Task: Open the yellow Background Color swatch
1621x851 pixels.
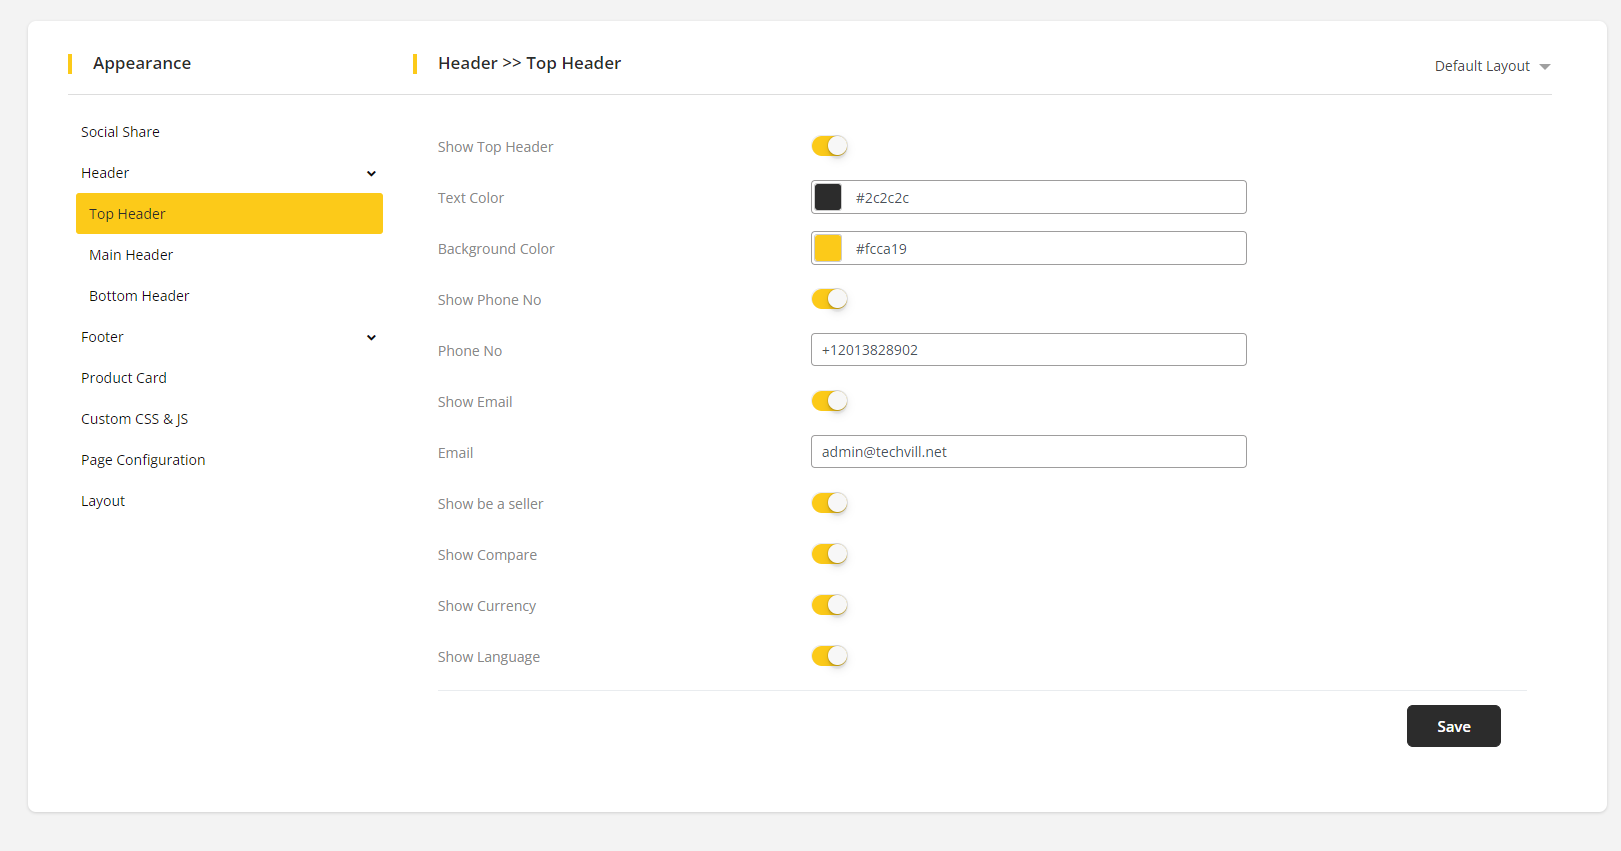Action: coord(828,248)
